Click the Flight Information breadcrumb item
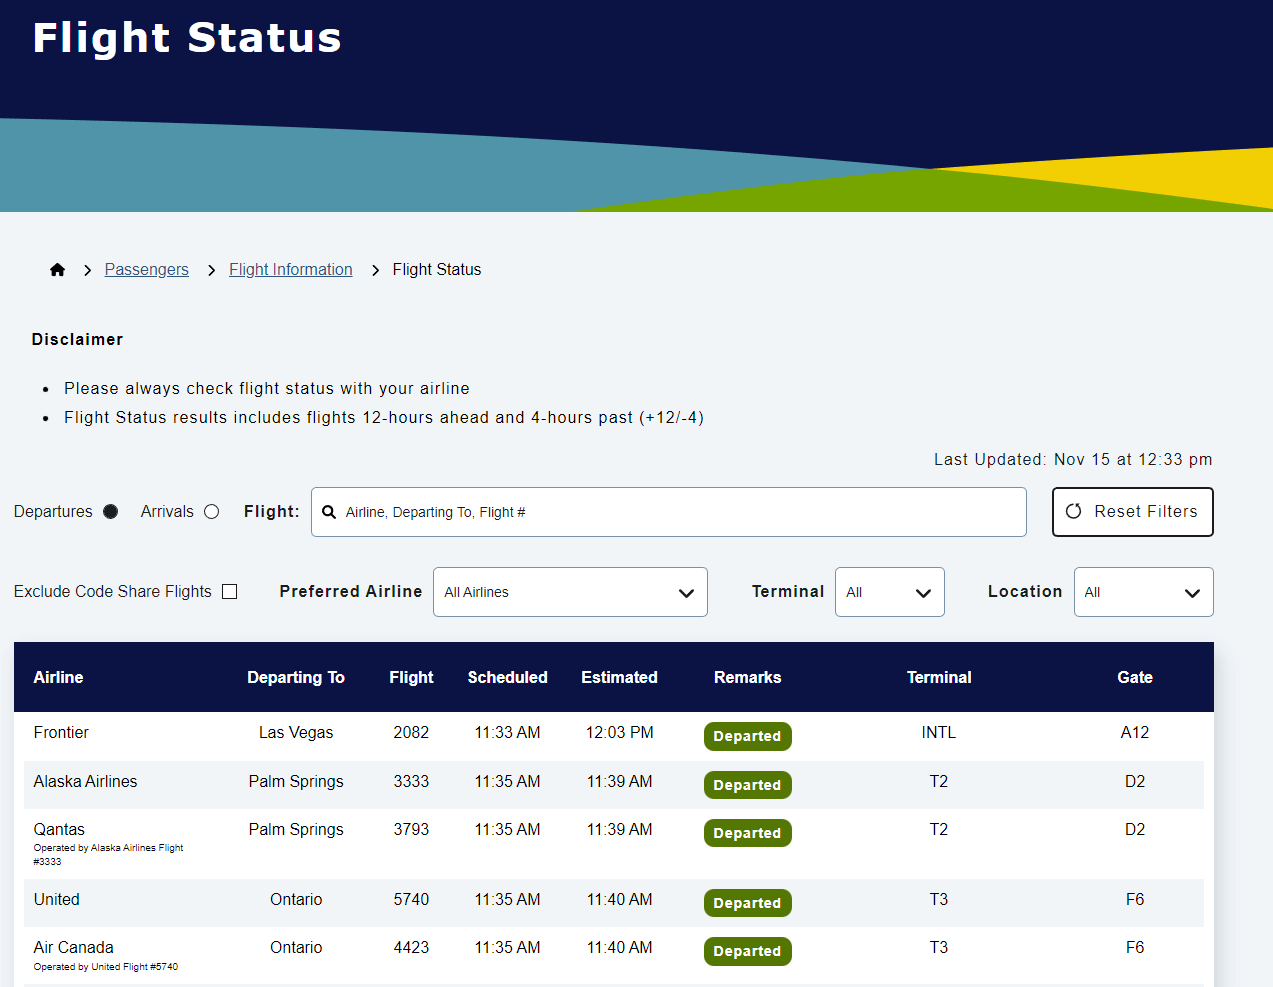This screenshot has height=987, width=1273. click(x=290, y=269)
